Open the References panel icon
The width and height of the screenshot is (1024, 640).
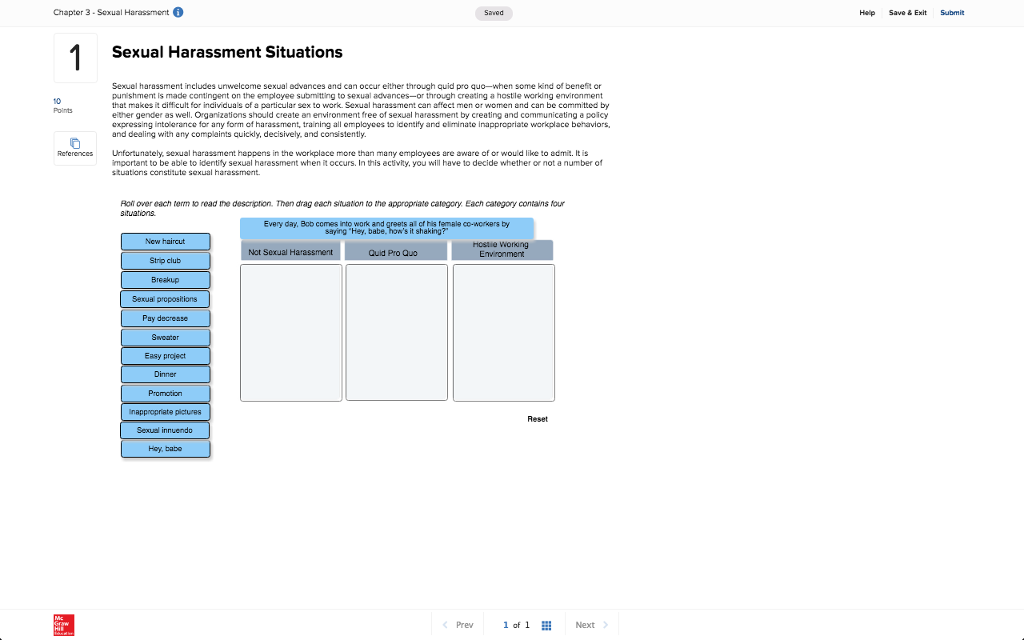click(x=75, y=143)
